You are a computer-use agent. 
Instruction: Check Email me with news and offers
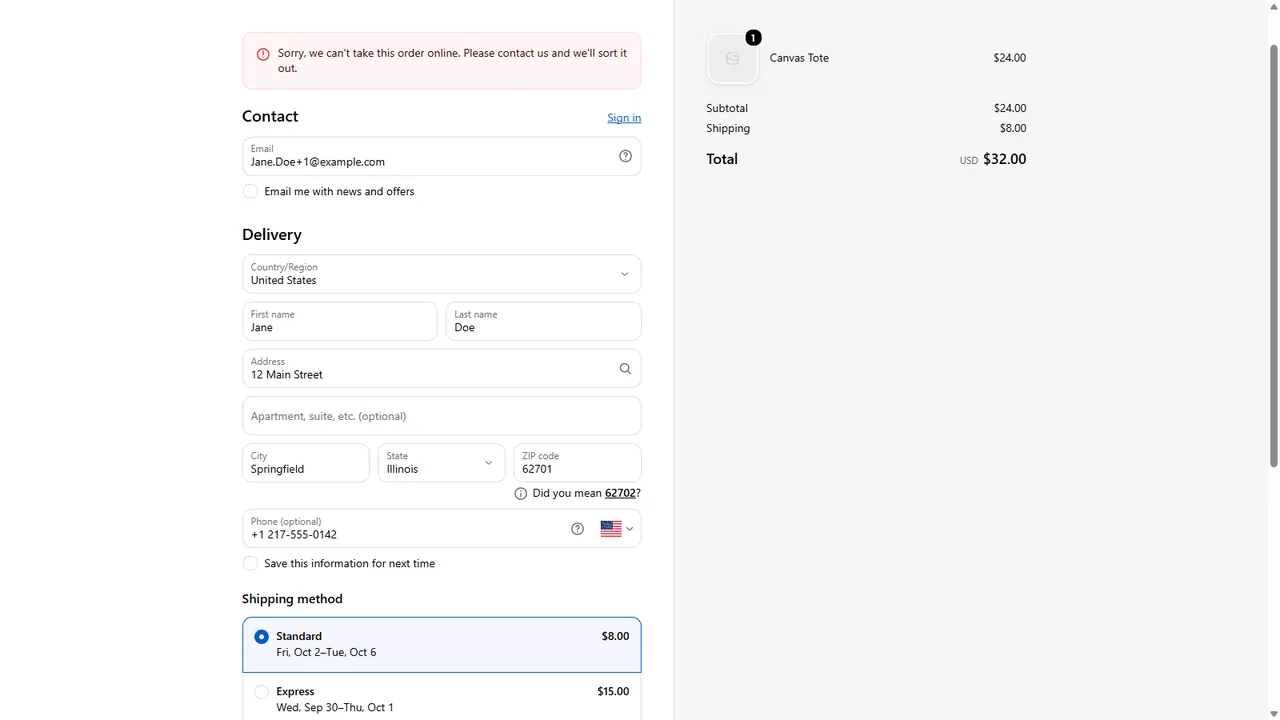[250, 191]
